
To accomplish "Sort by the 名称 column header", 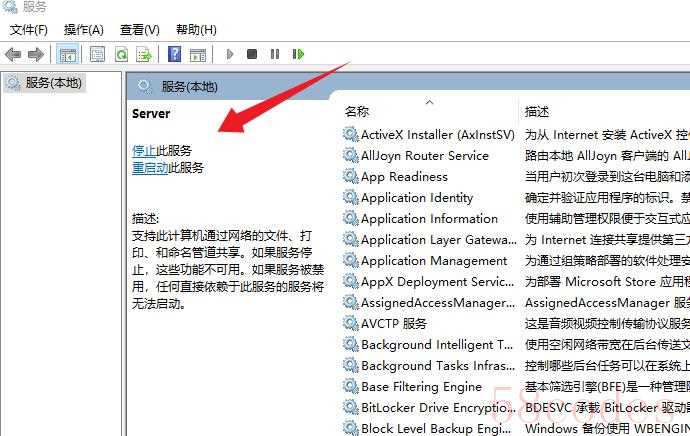I will point(357,111).
